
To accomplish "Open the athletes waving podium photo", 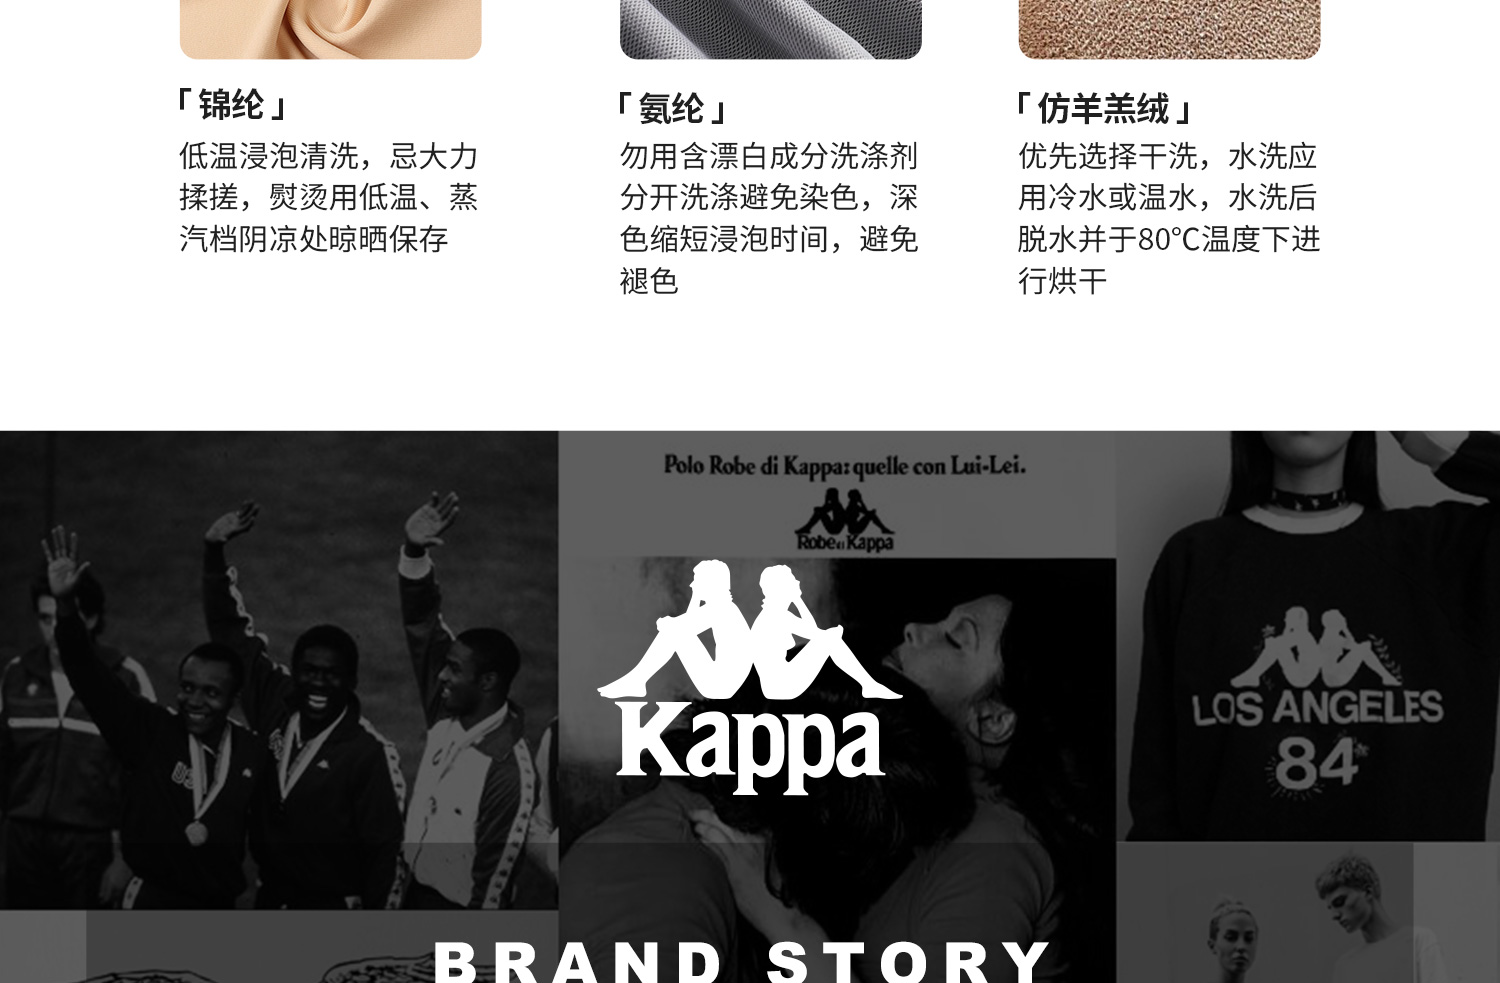I will [x=279, y=670].
